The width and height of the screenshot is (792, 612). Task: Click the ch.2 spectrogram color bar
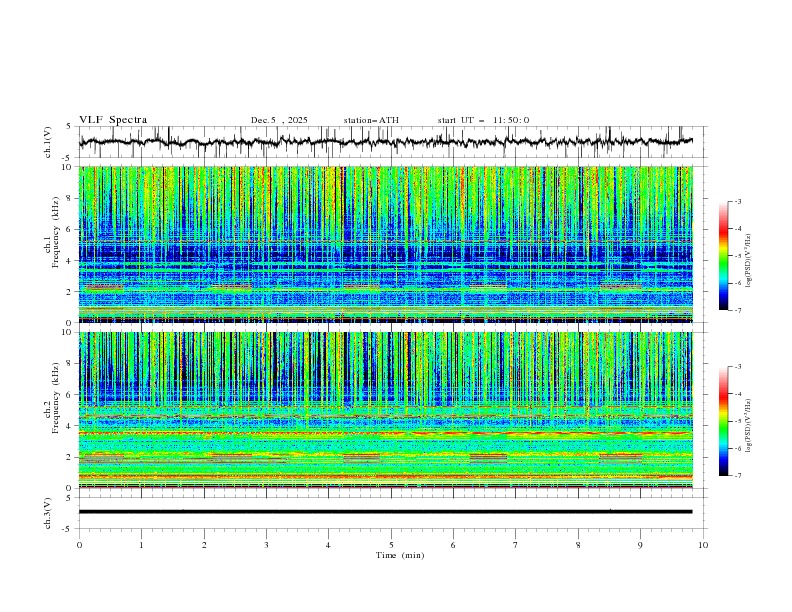coord(723,421)
